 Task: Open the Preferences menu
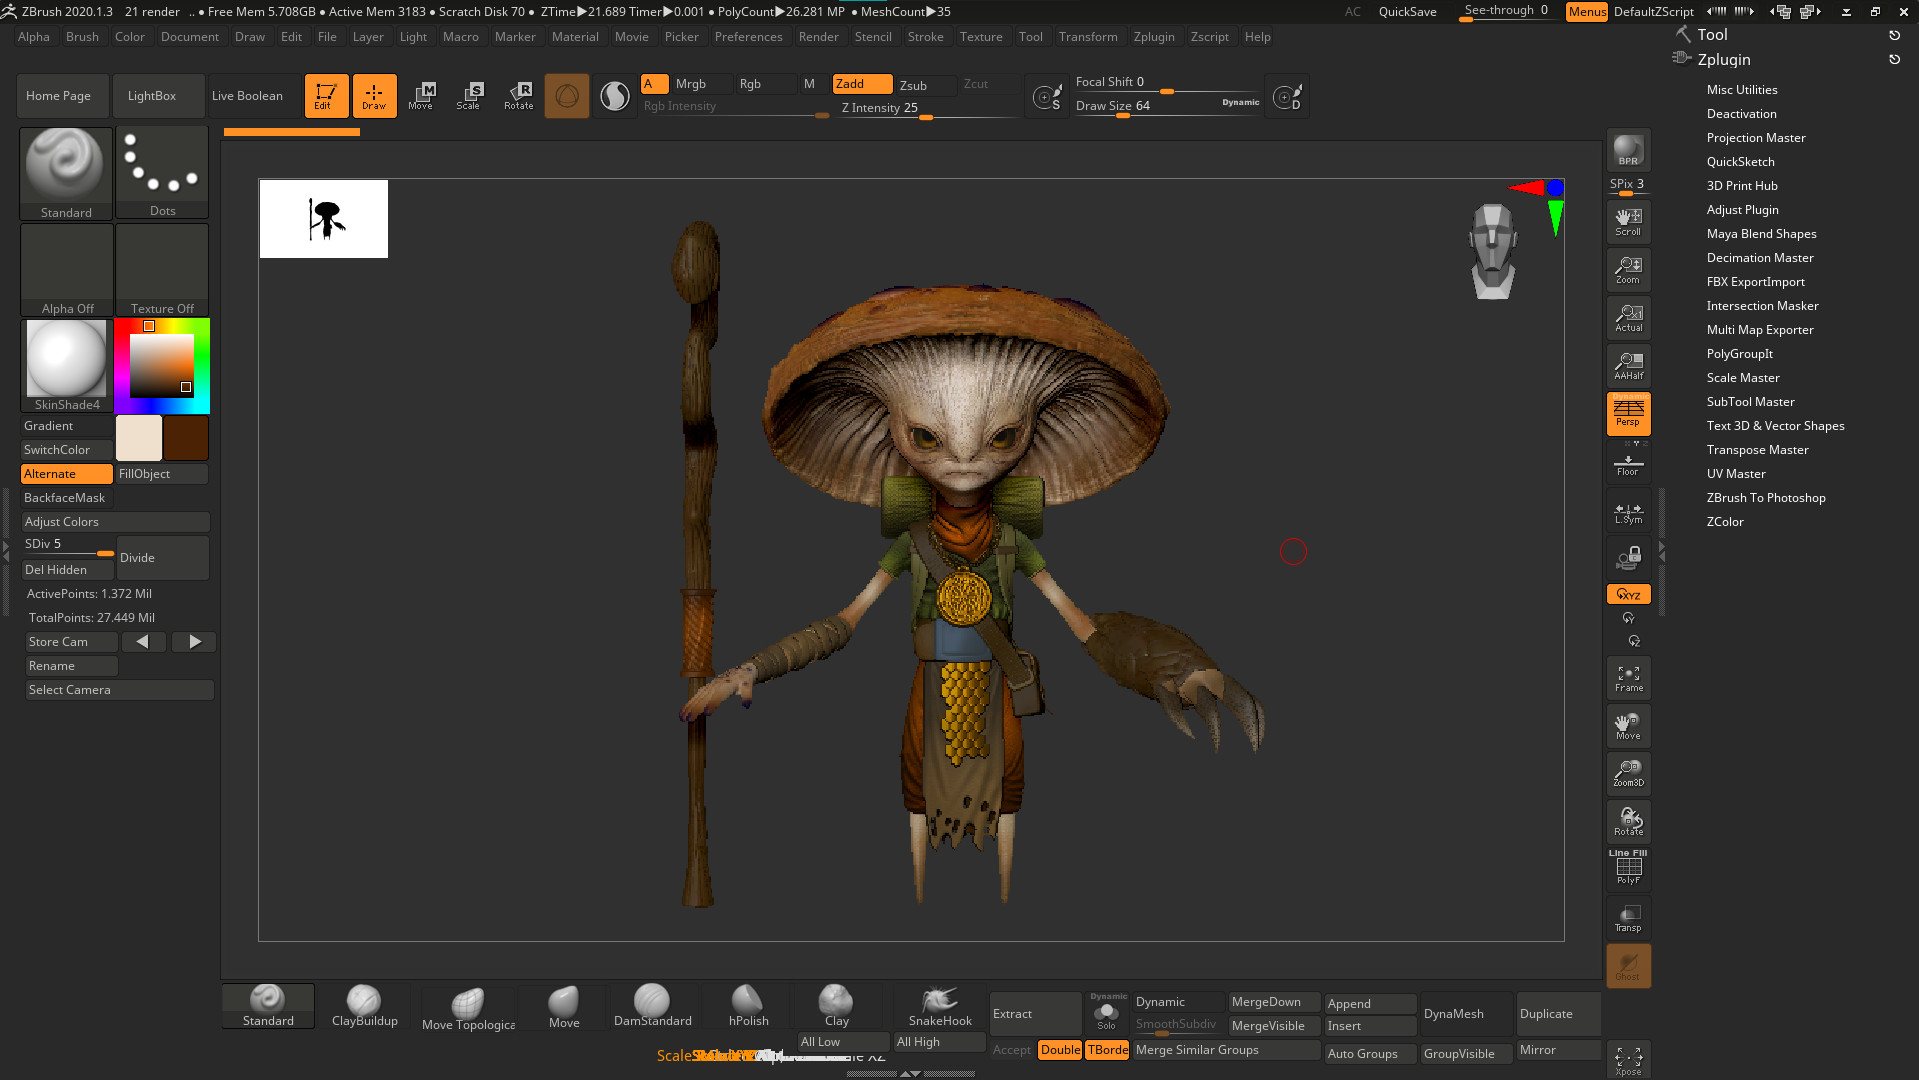point(749,37)
